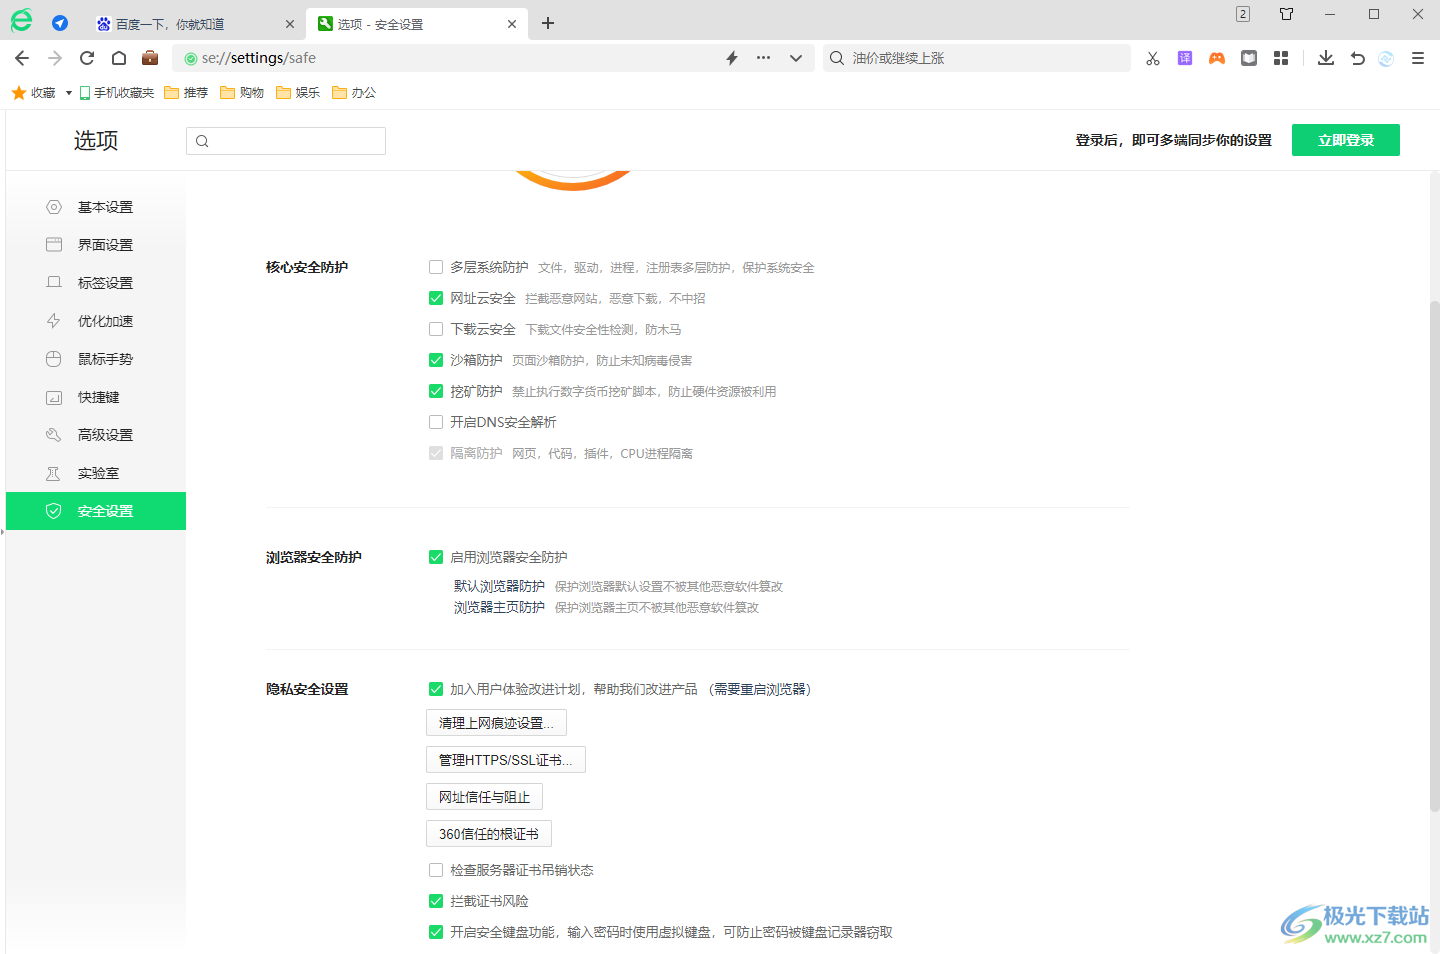The height and width of the screenshot is (954, 1440).
Task: Click 360信任的根证书 button
Action: (489, 834)
